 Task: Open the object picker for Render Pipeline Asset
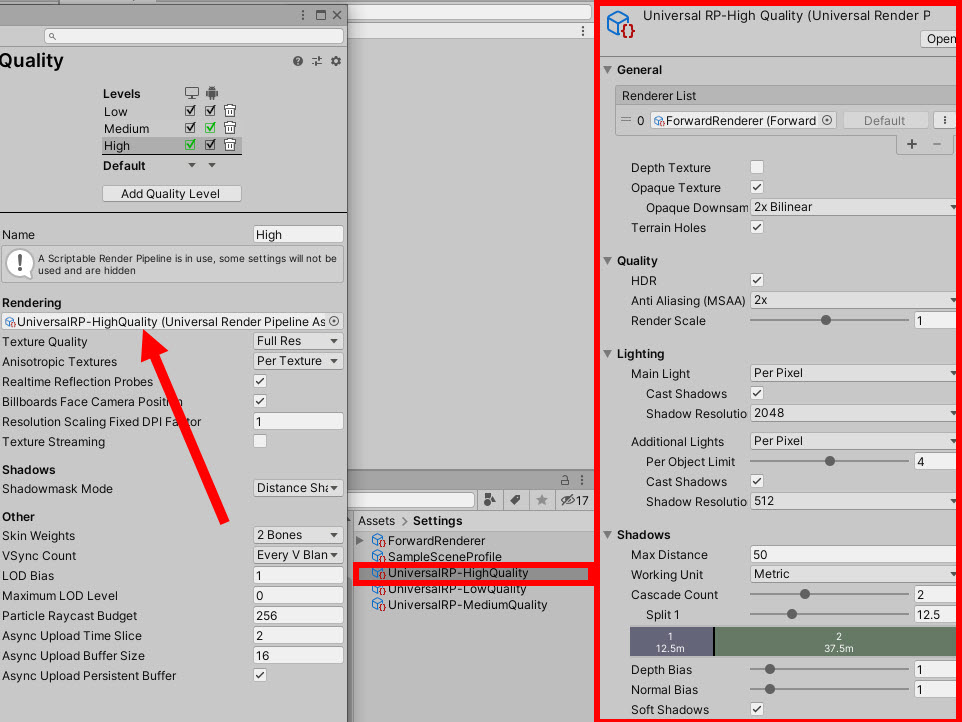[334, 321]
